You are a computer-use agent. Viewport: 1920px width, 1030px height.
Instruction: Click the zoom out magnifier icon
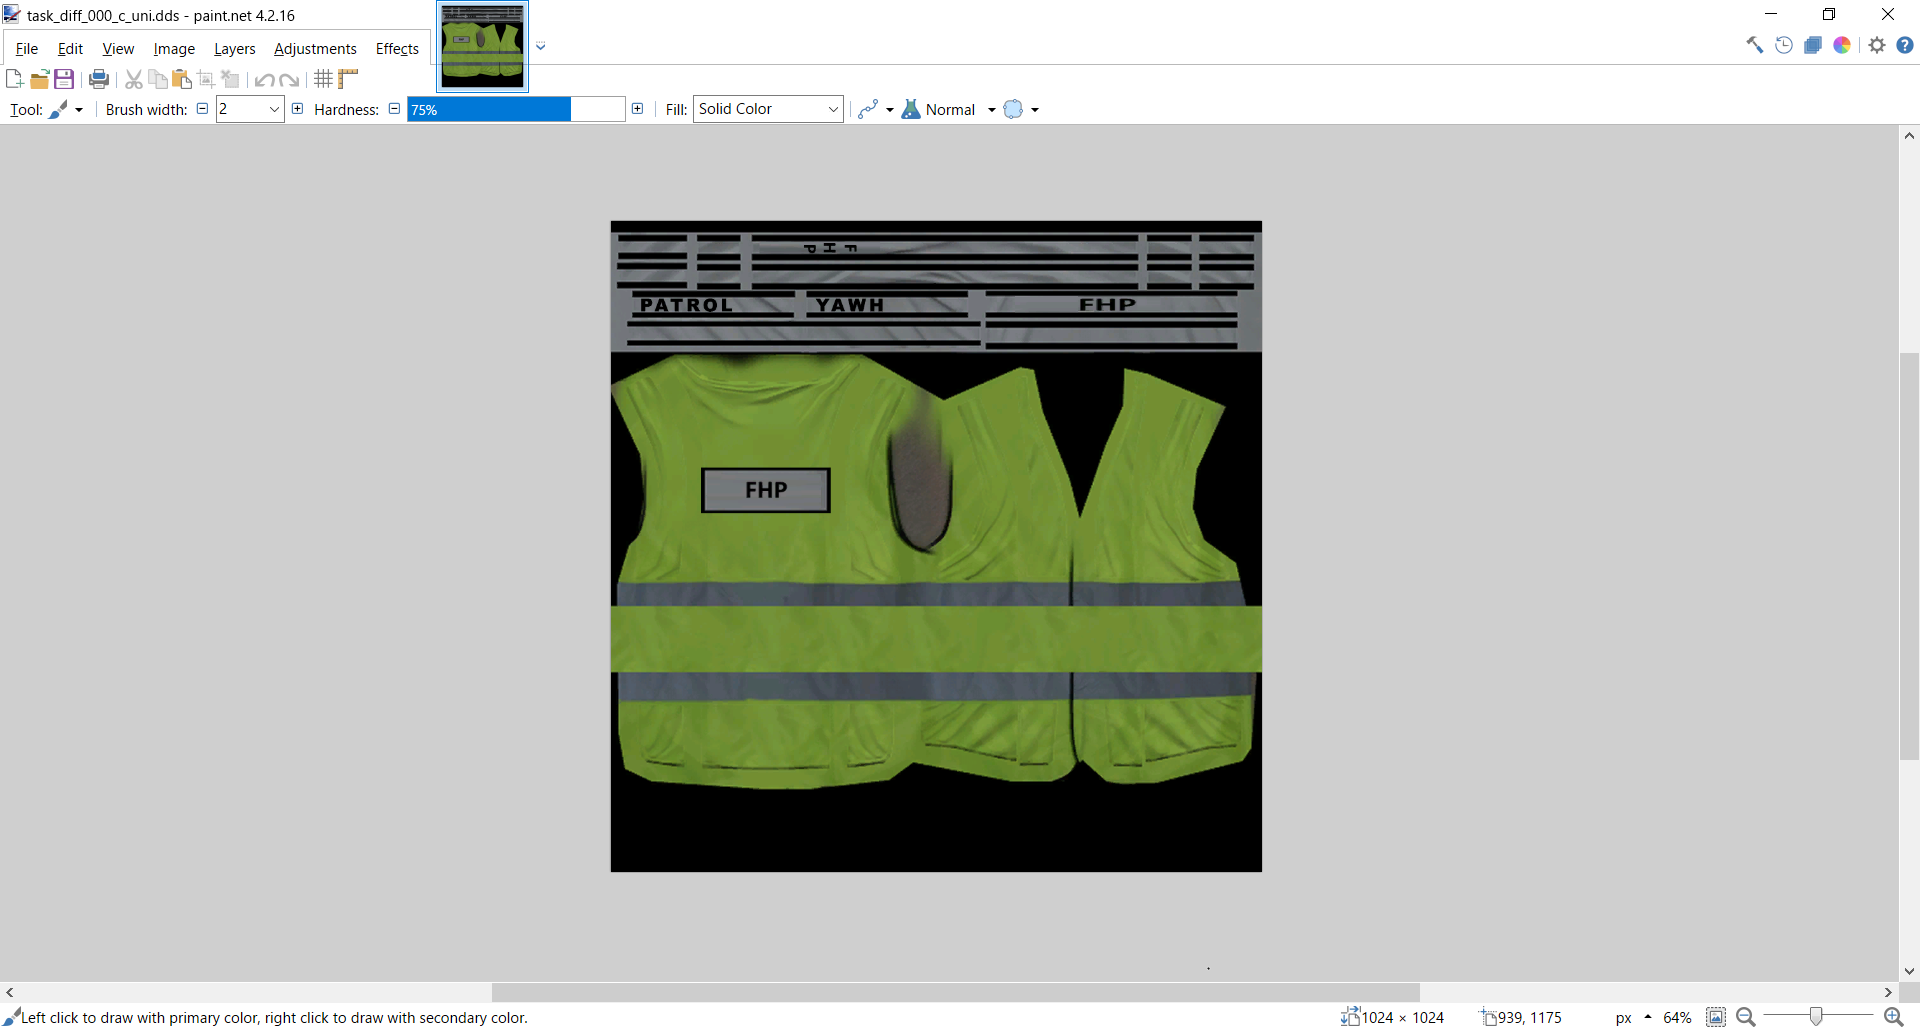tap(1746, 1017)
